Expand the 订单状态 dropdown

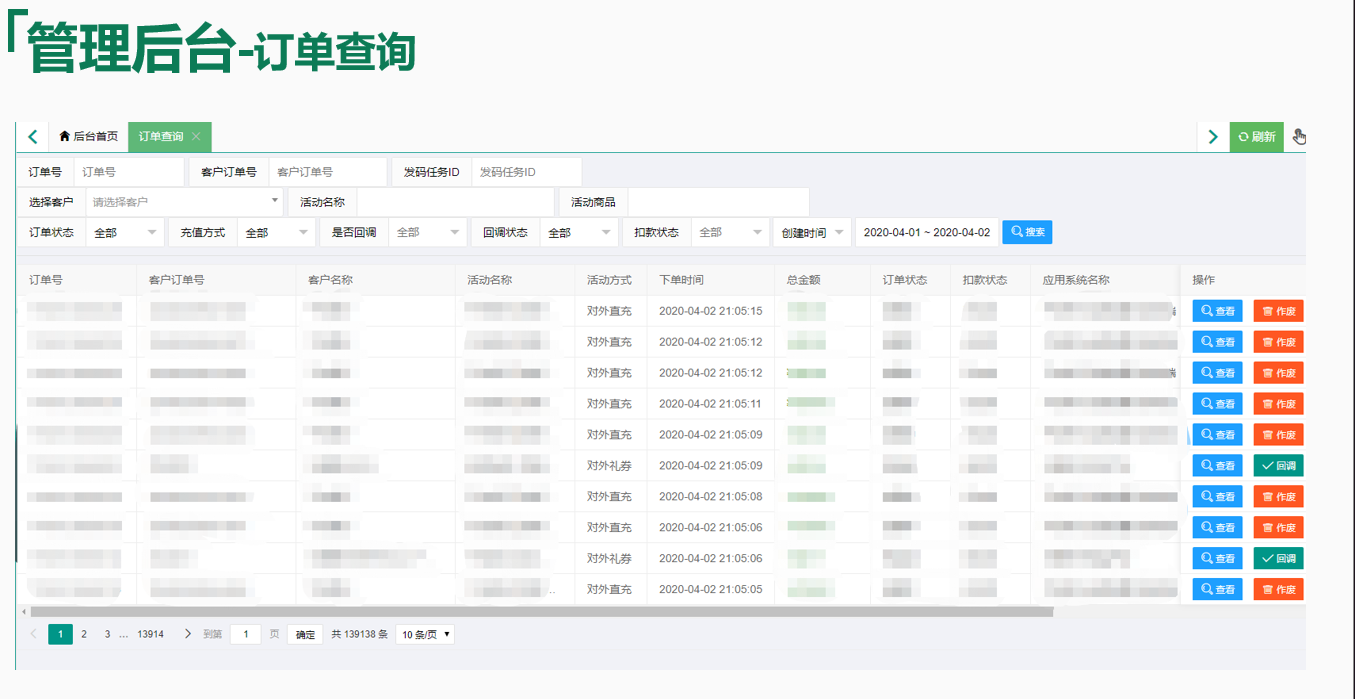coord(125,233)
